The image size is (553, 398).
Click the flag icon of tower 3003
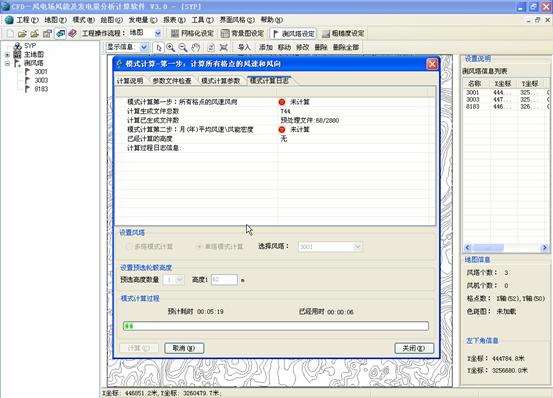(x=28, y=80)
